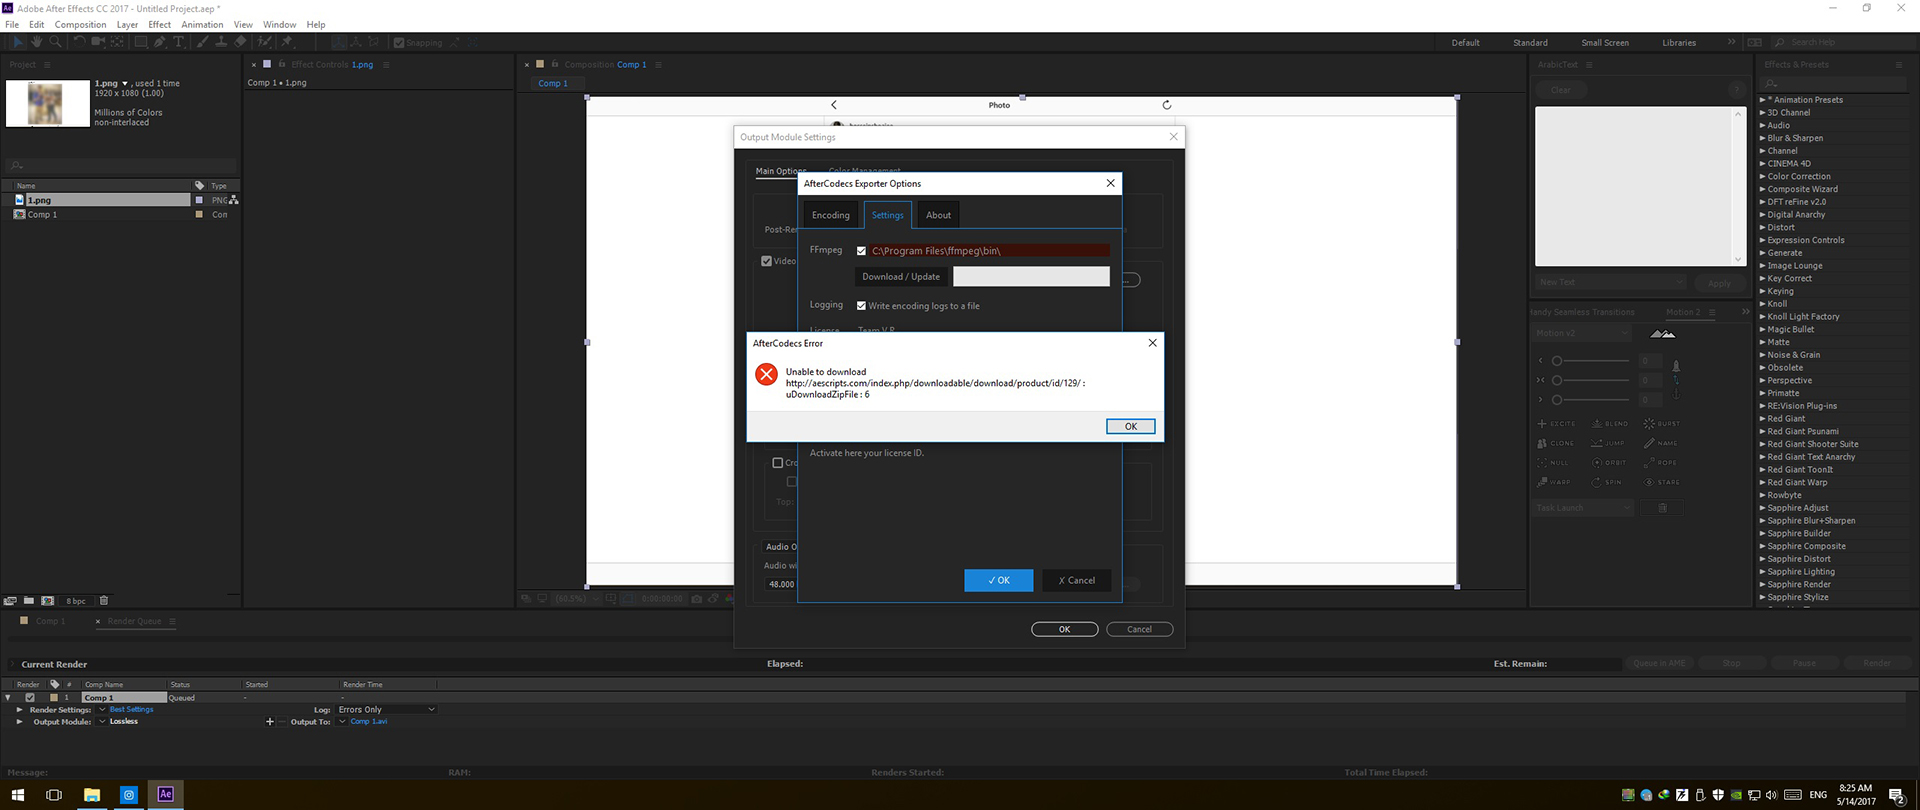Select the Puppet Pin tool
Viewport: 1920px width, 810px height.
point(287,42)
